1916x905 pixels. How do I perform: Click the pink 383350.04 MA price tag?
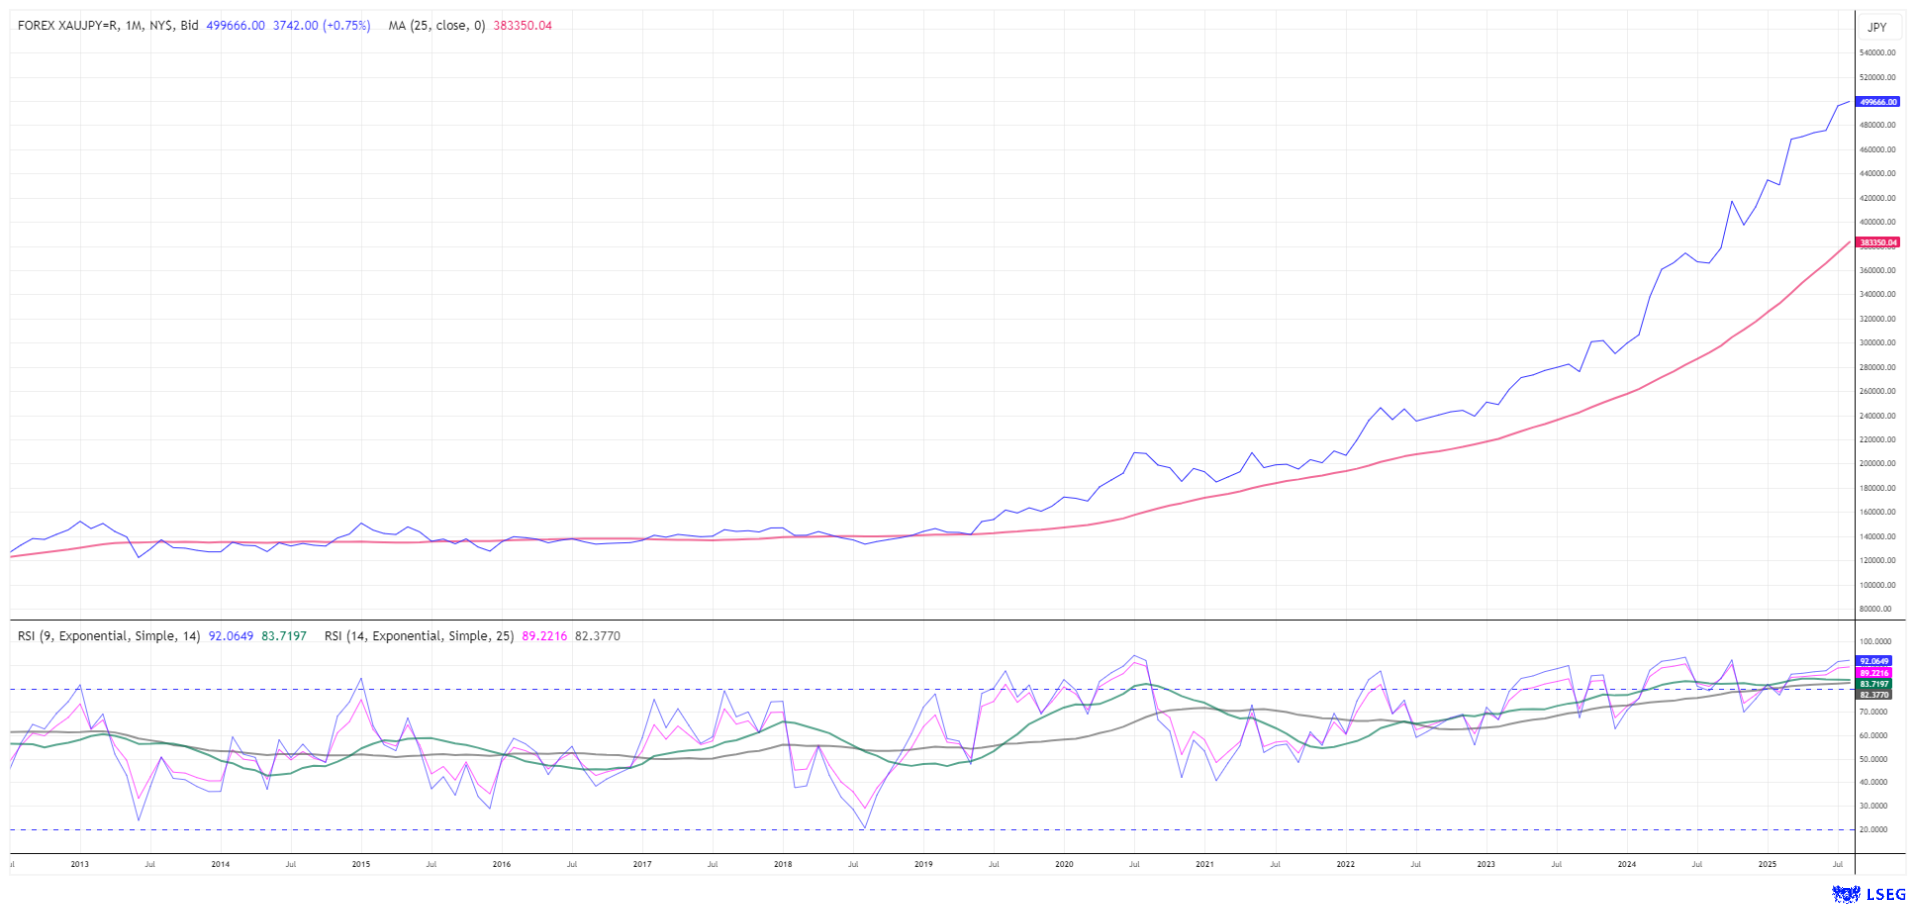point(1877,242)
